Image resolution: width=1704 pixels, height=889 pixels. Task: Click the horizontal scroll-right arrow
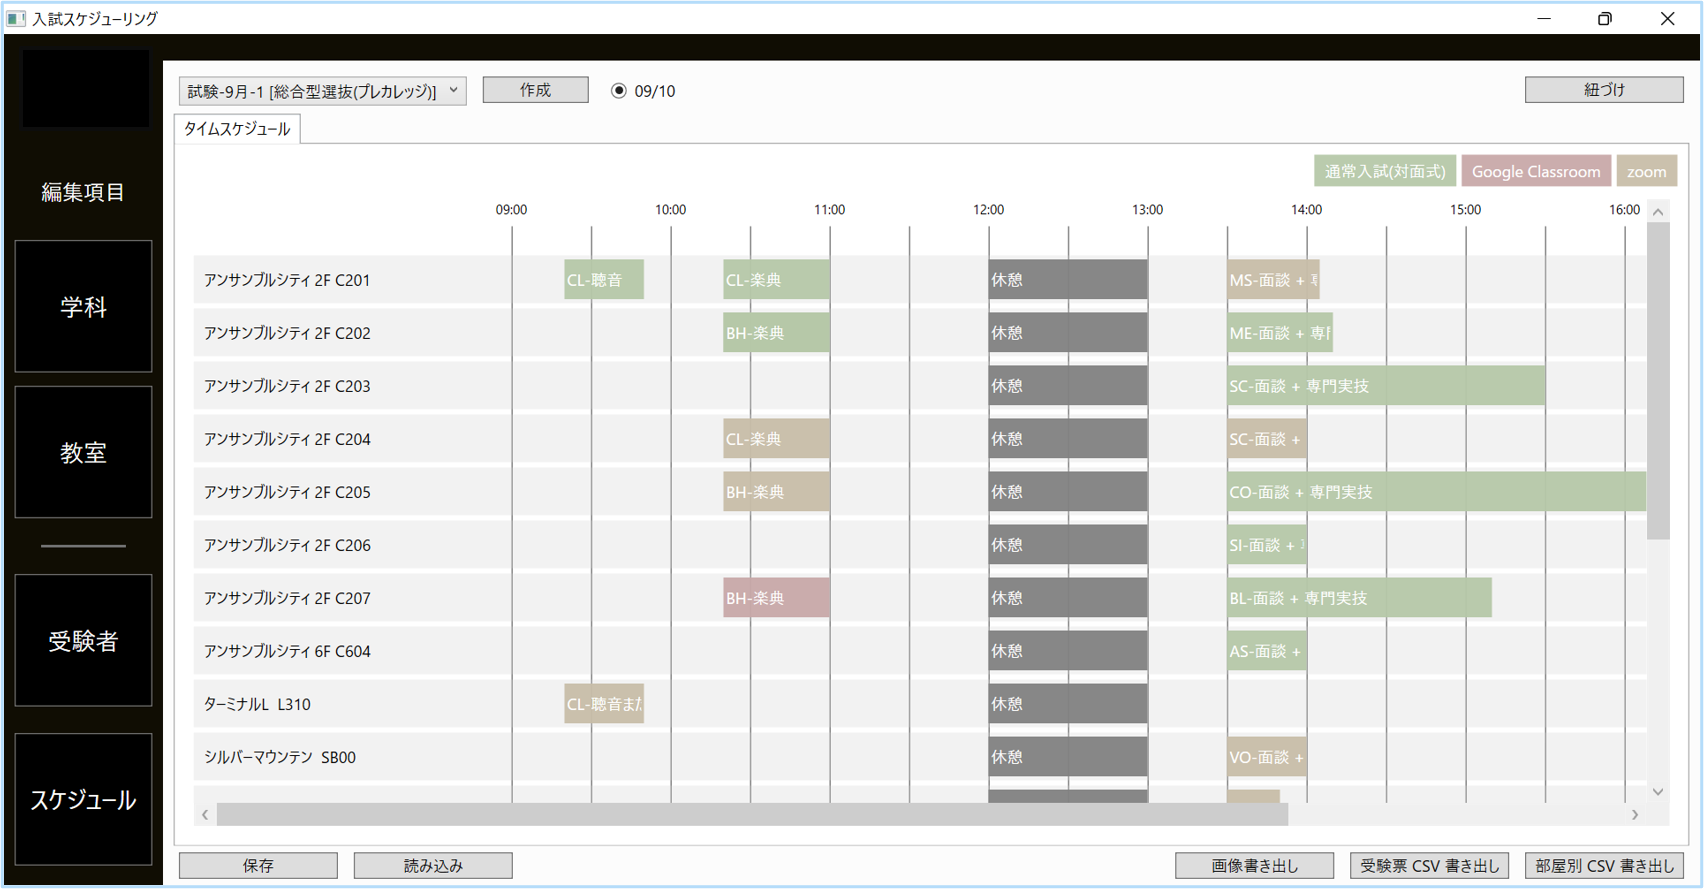click(x=1635, y=815)
